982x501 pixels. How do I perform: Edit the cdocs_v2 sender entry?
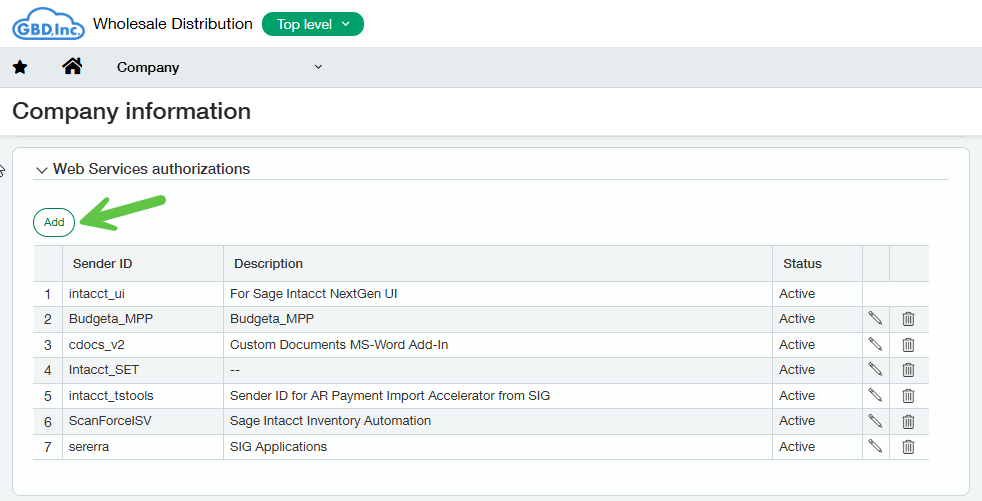pos(875,344)
